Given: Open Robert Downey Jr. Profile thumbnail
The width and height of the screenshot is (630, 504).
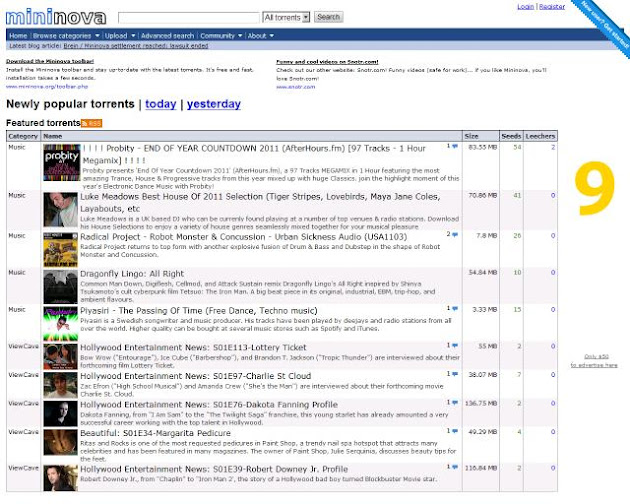Looking at the screenshot, I should tap(60, 478).
